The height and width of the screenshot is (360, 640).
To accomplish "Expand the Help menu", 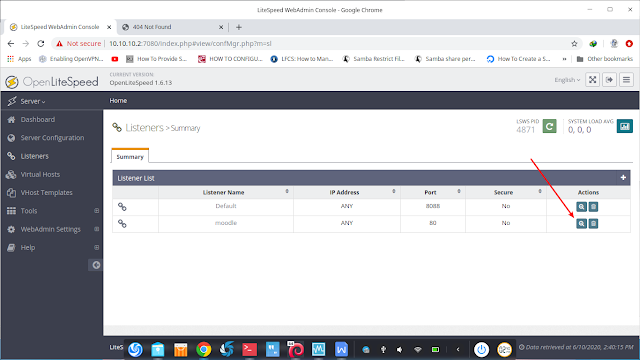I will click(x=96, y=247).
